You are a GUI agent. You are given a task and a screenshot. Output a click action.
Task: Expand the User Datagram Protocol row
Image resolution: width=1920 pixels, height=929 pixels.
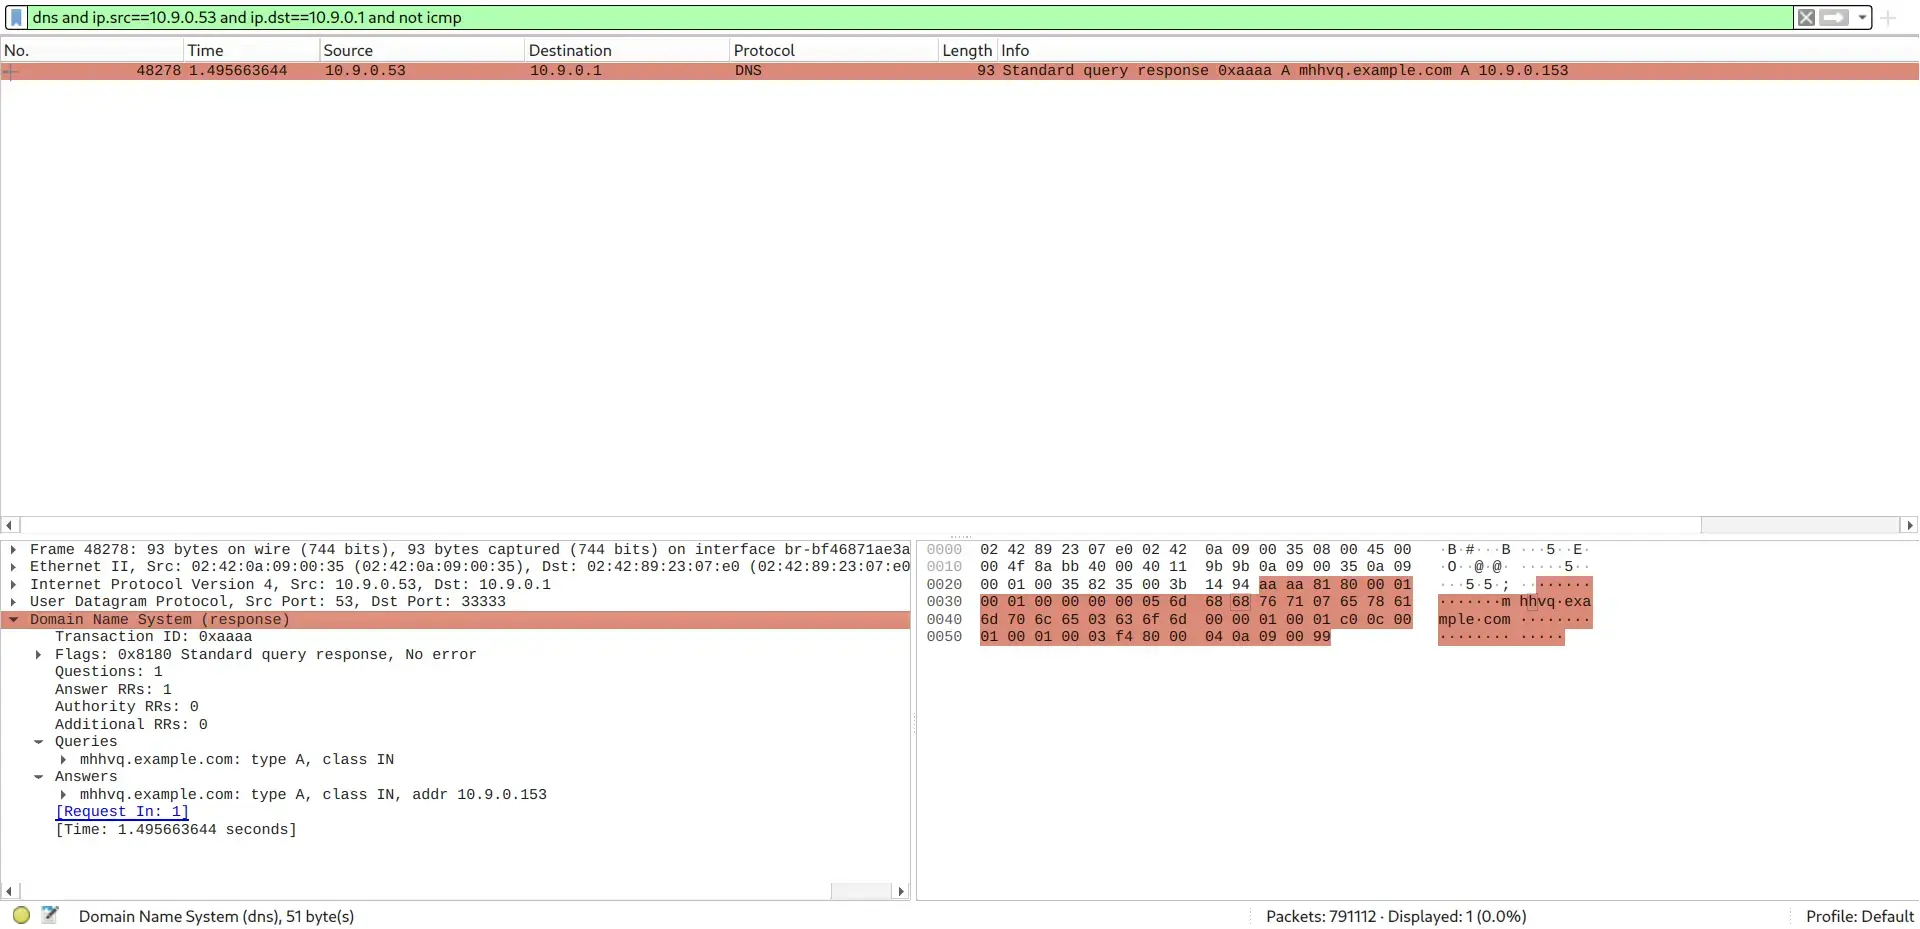[x=13, y=602]
